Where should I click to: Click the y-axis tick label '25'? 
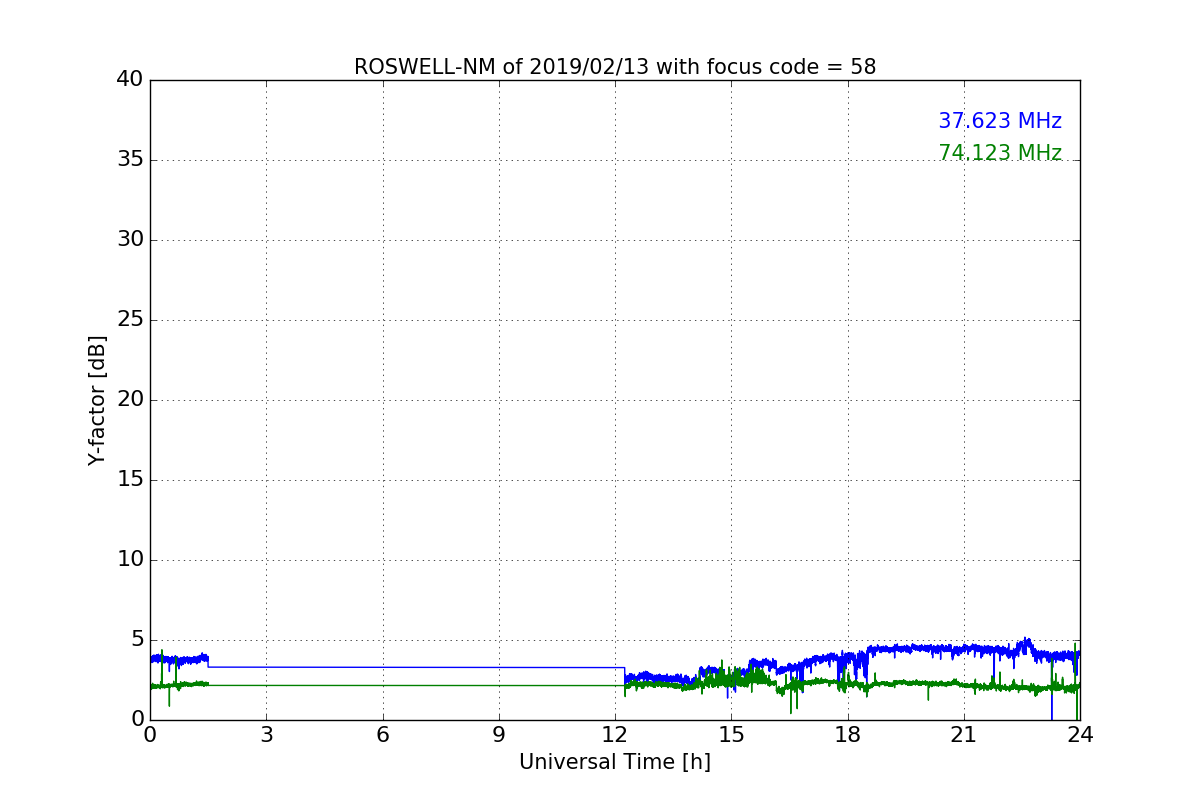pos(130,319)
